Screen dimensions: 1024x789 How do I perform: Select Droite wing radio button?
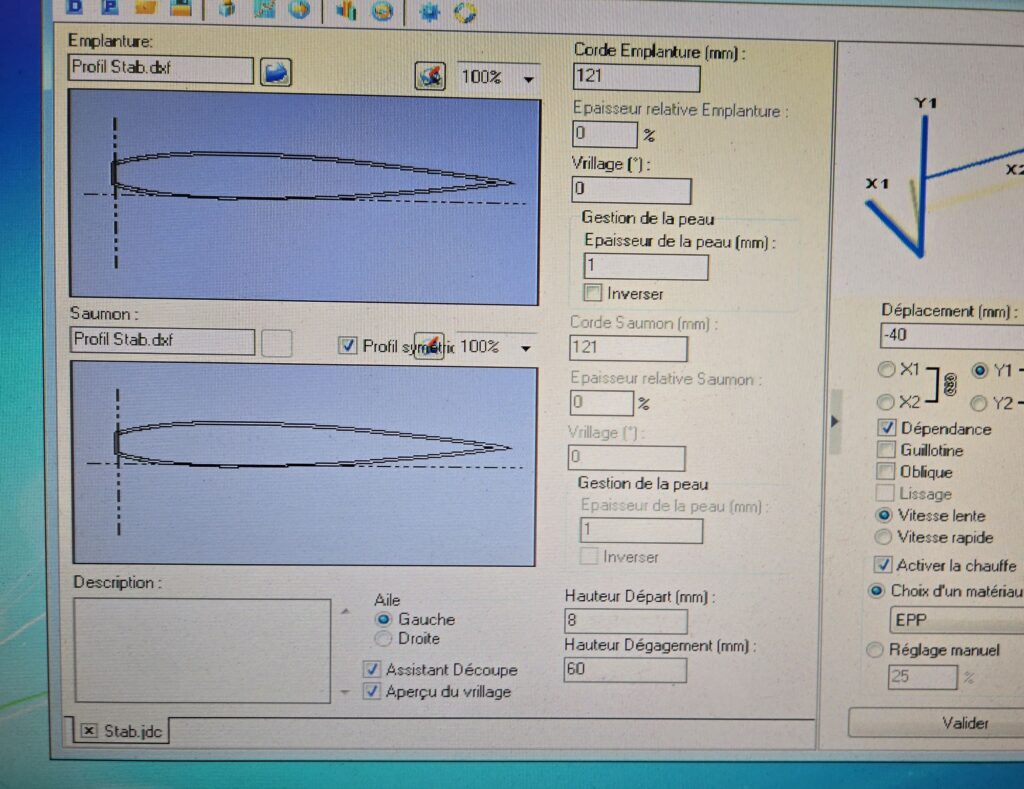pos(382,638)
